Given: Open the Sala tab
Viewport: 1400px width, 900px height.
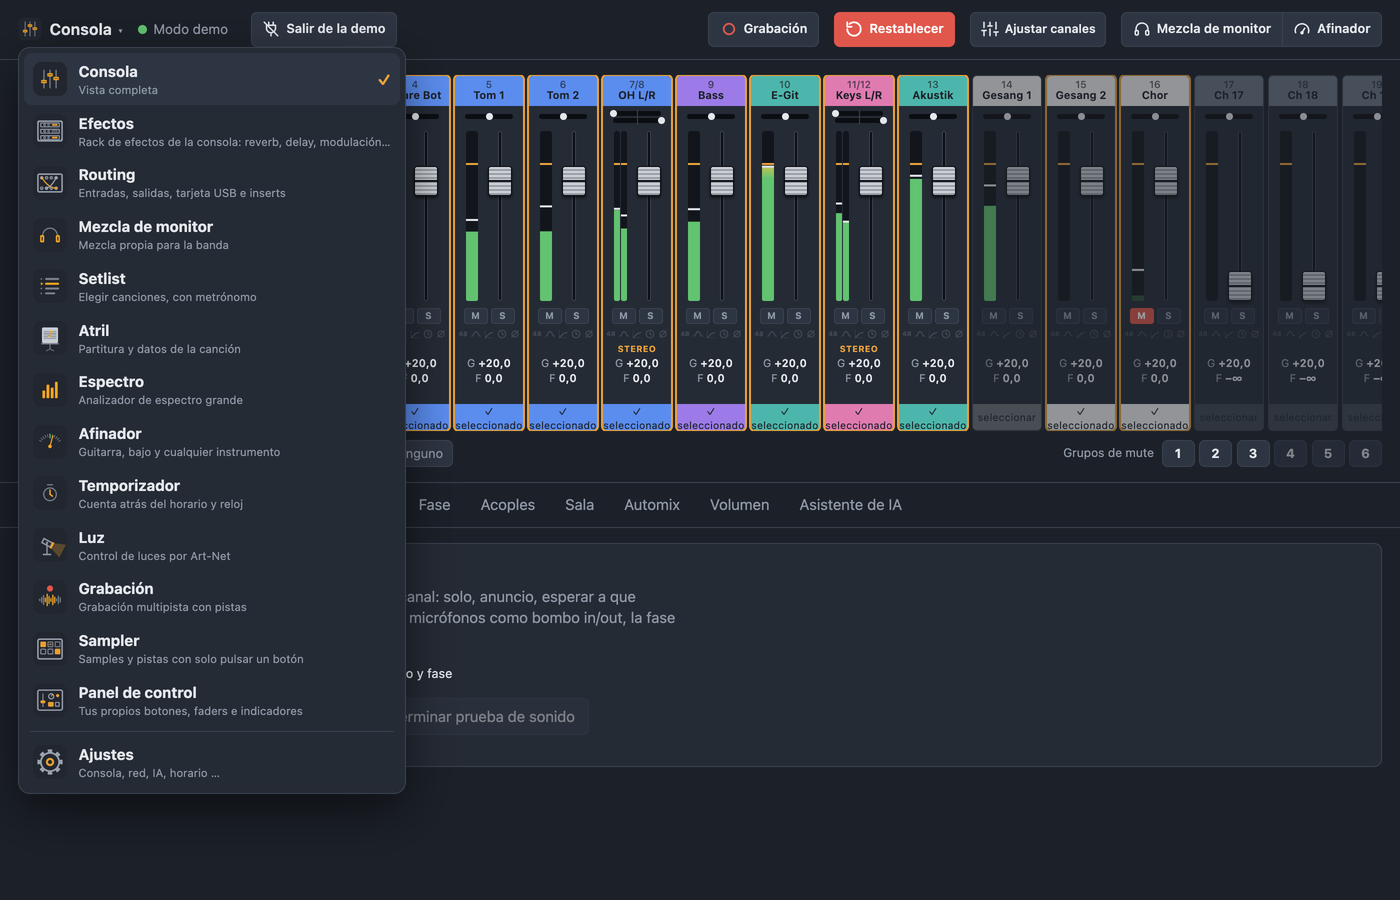Looking at the screenshot, I should [579, 505].
